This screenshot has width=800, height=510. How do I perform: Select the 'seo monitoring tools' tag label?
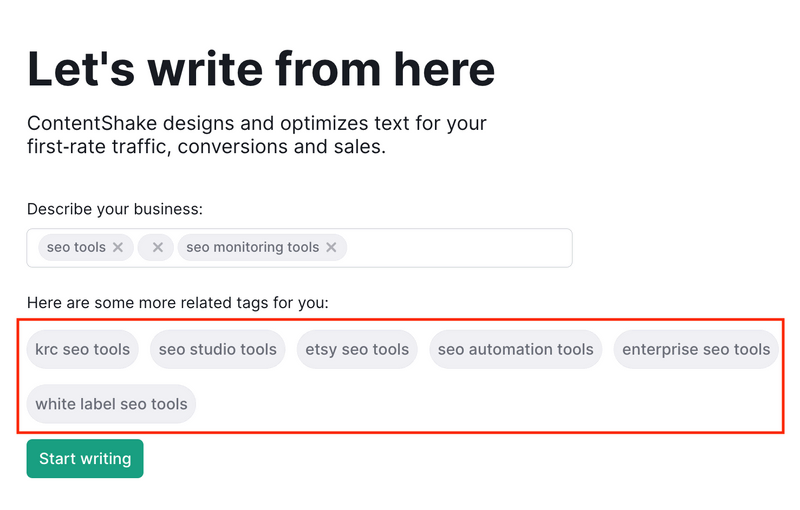coord(253,247)
